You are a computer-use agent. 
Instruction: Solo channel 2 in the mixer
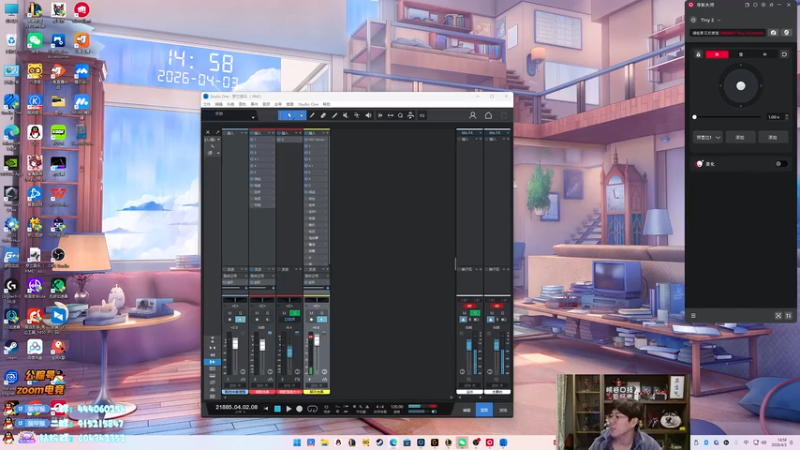pos(267,313)
